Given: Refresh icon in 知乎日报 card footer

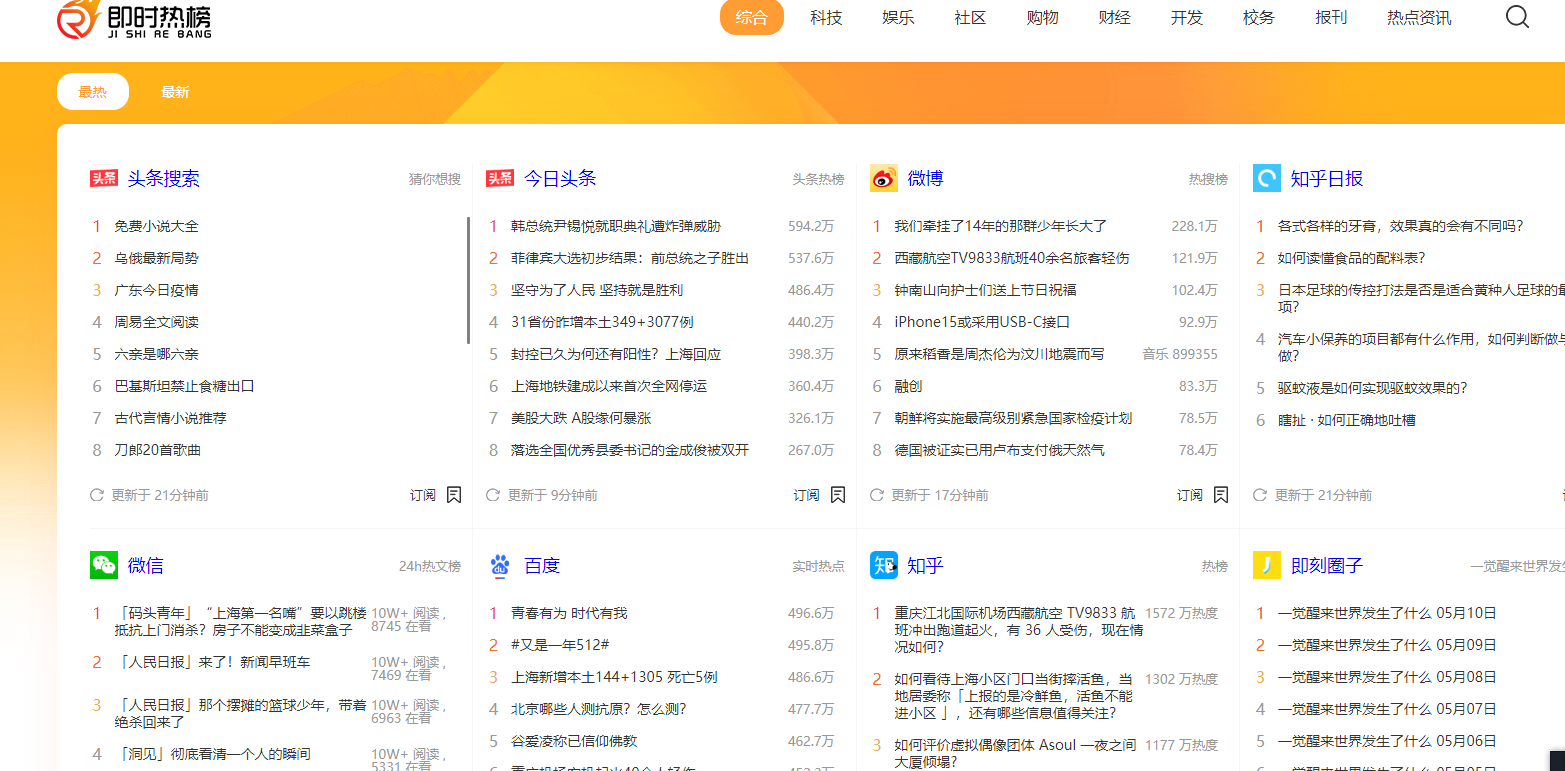Looking at the screenshot, I should click(1260, 495).
